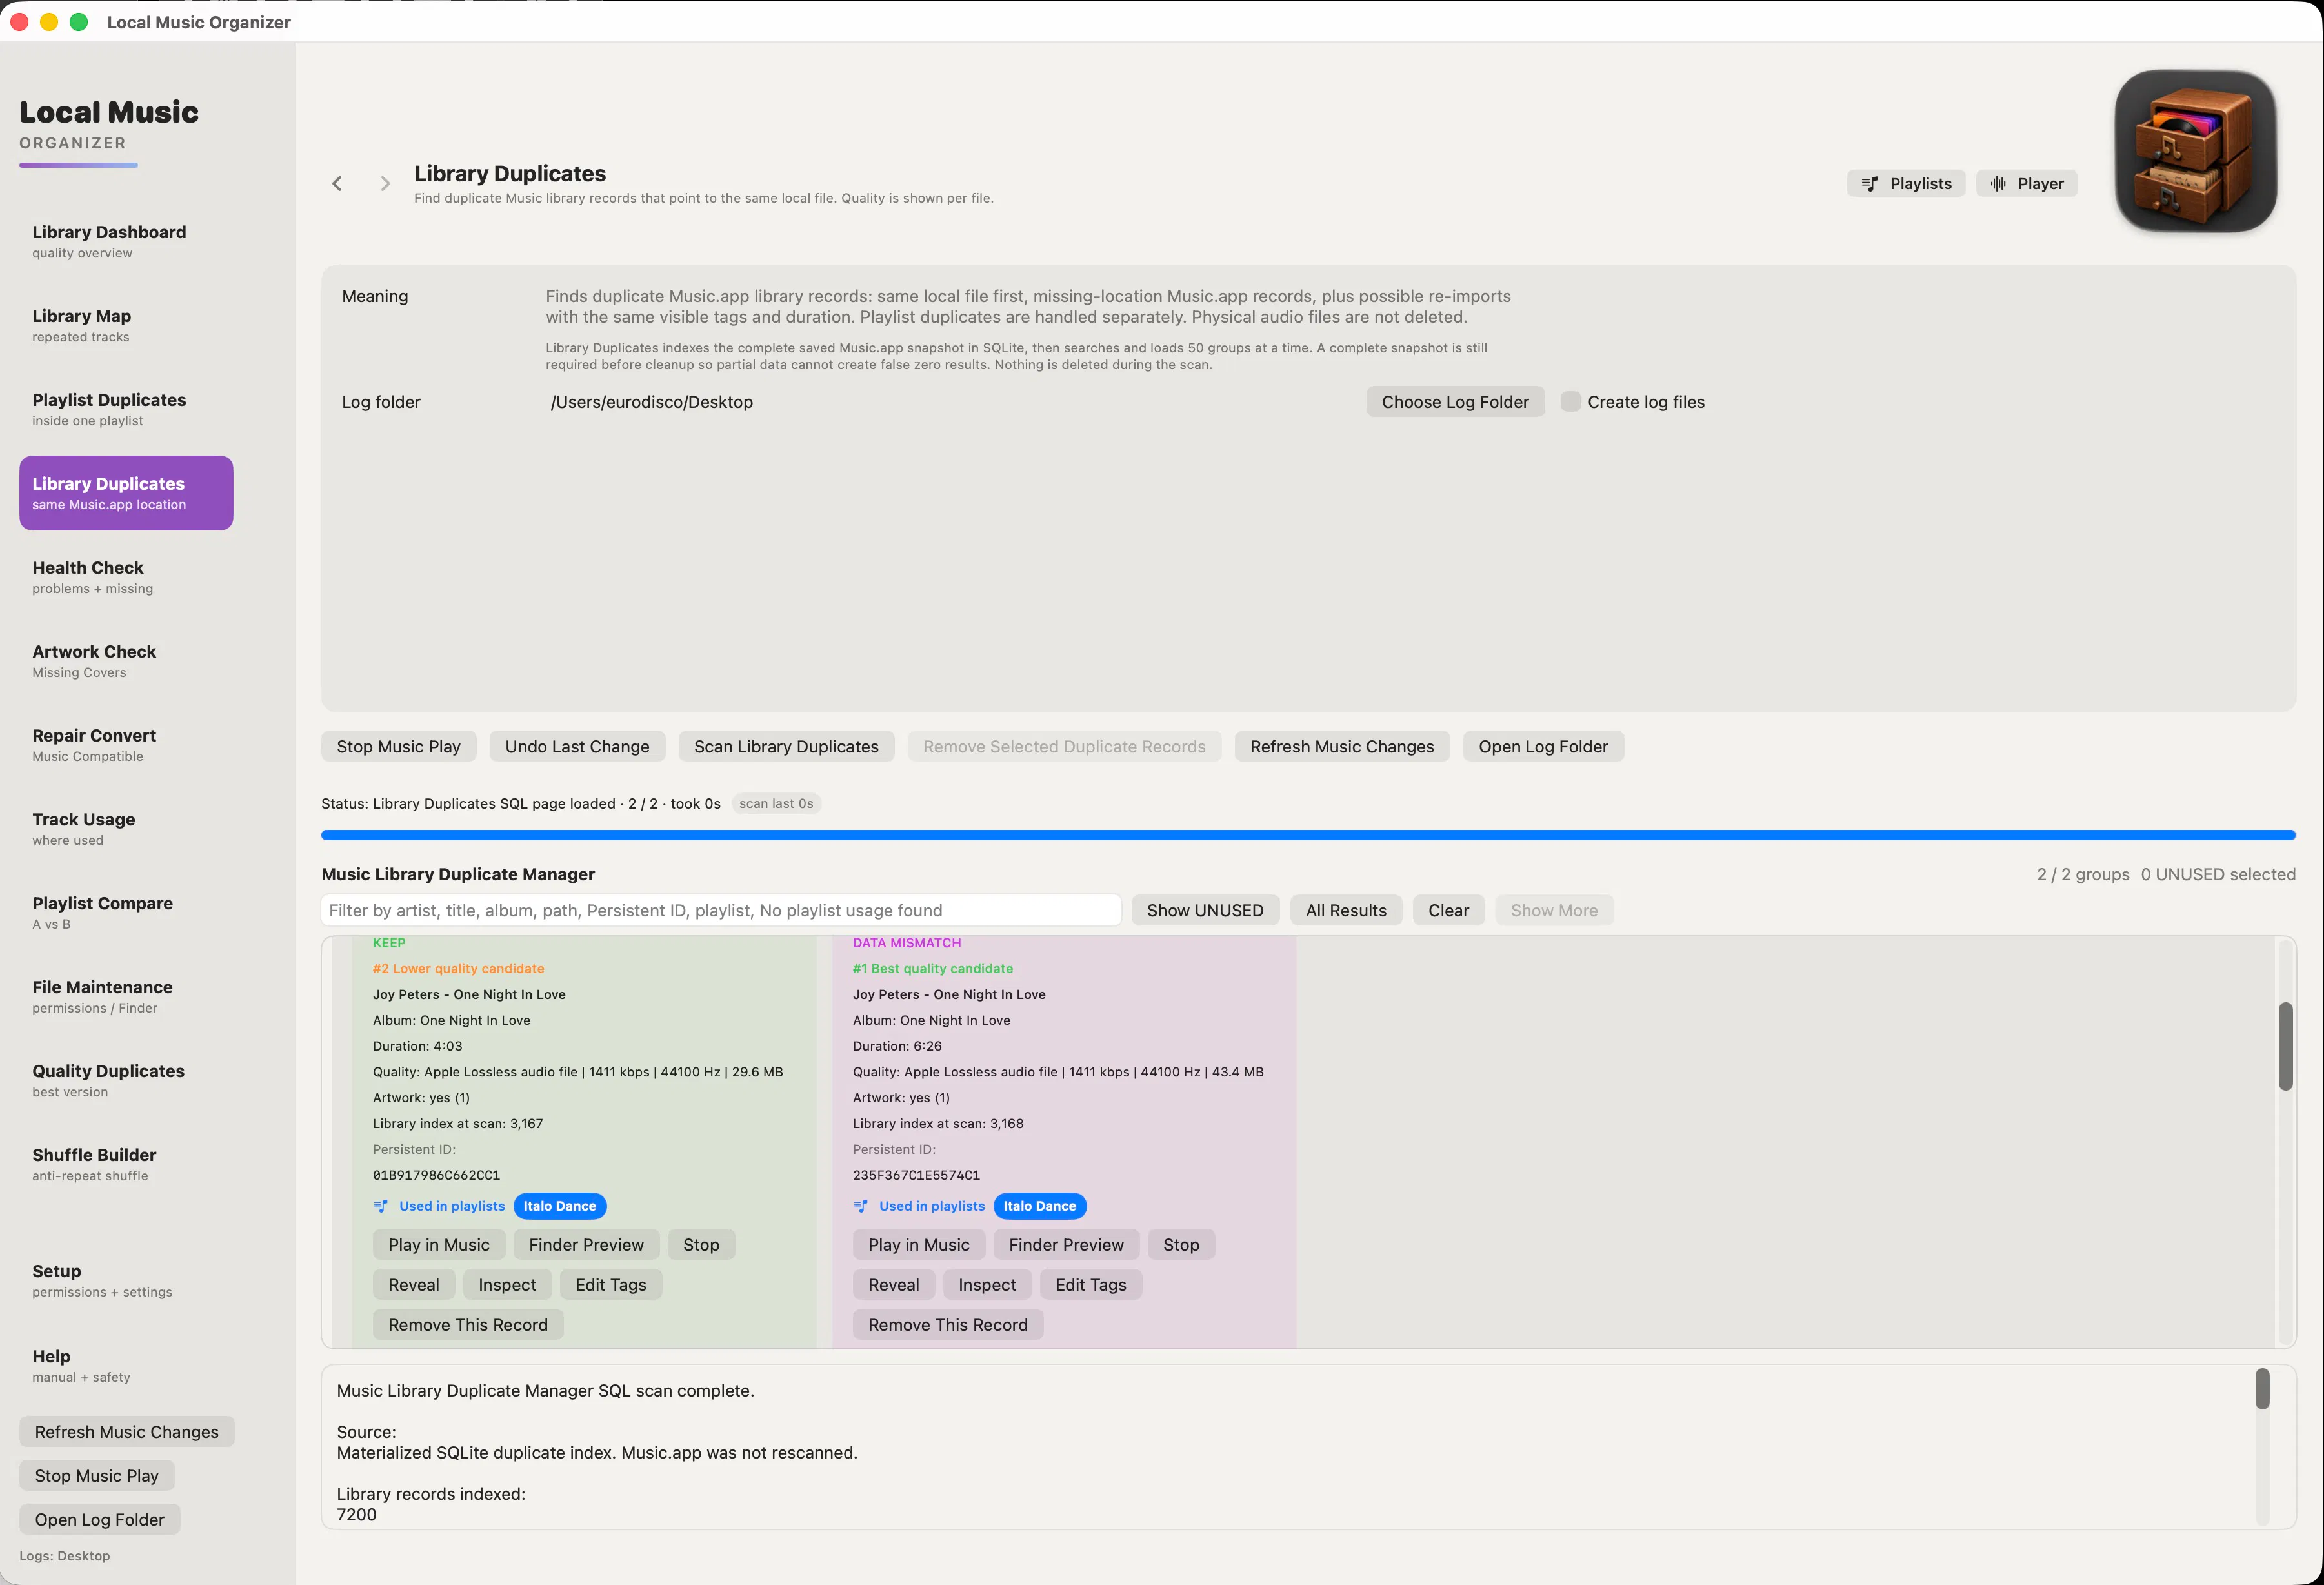Viewport: 2324px width, 1585px height.
Task: Click Italo Dance tag on DATA MISMATCH card
Action: [1040, 1206]
